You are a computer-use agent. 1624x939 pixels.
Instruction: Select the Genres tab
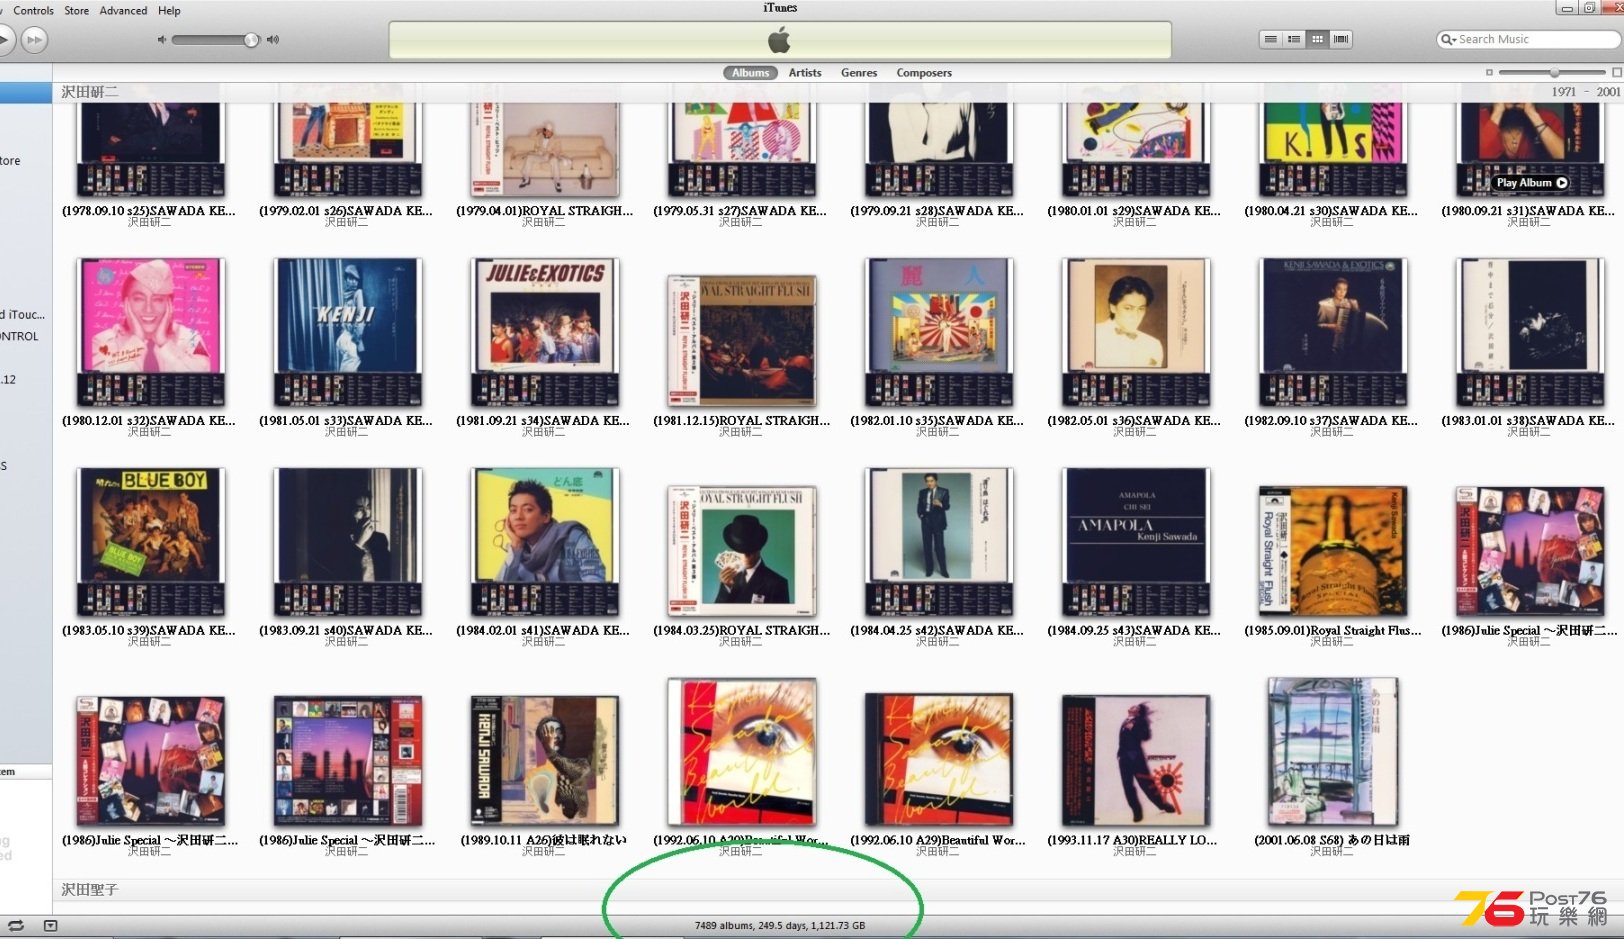pos(859,73)
